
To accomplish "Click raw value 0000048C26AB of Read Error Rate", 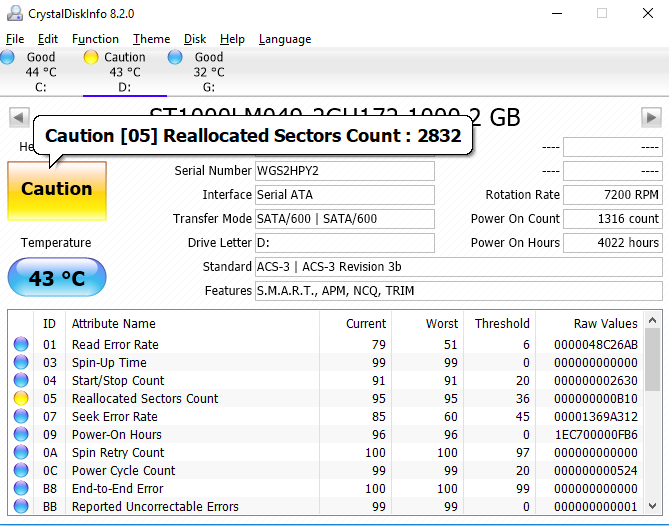I will [x=596, y=345].
